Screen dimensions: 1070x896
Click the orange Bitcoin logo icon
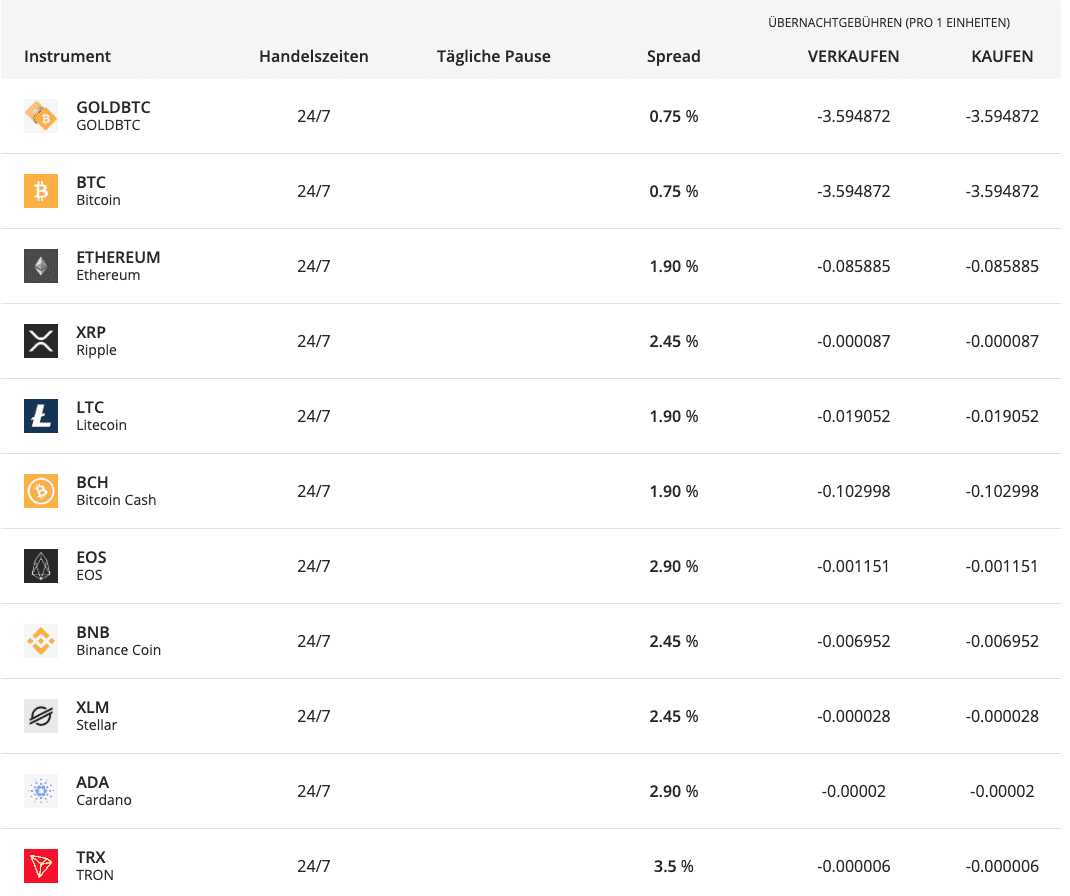[41, 191]
